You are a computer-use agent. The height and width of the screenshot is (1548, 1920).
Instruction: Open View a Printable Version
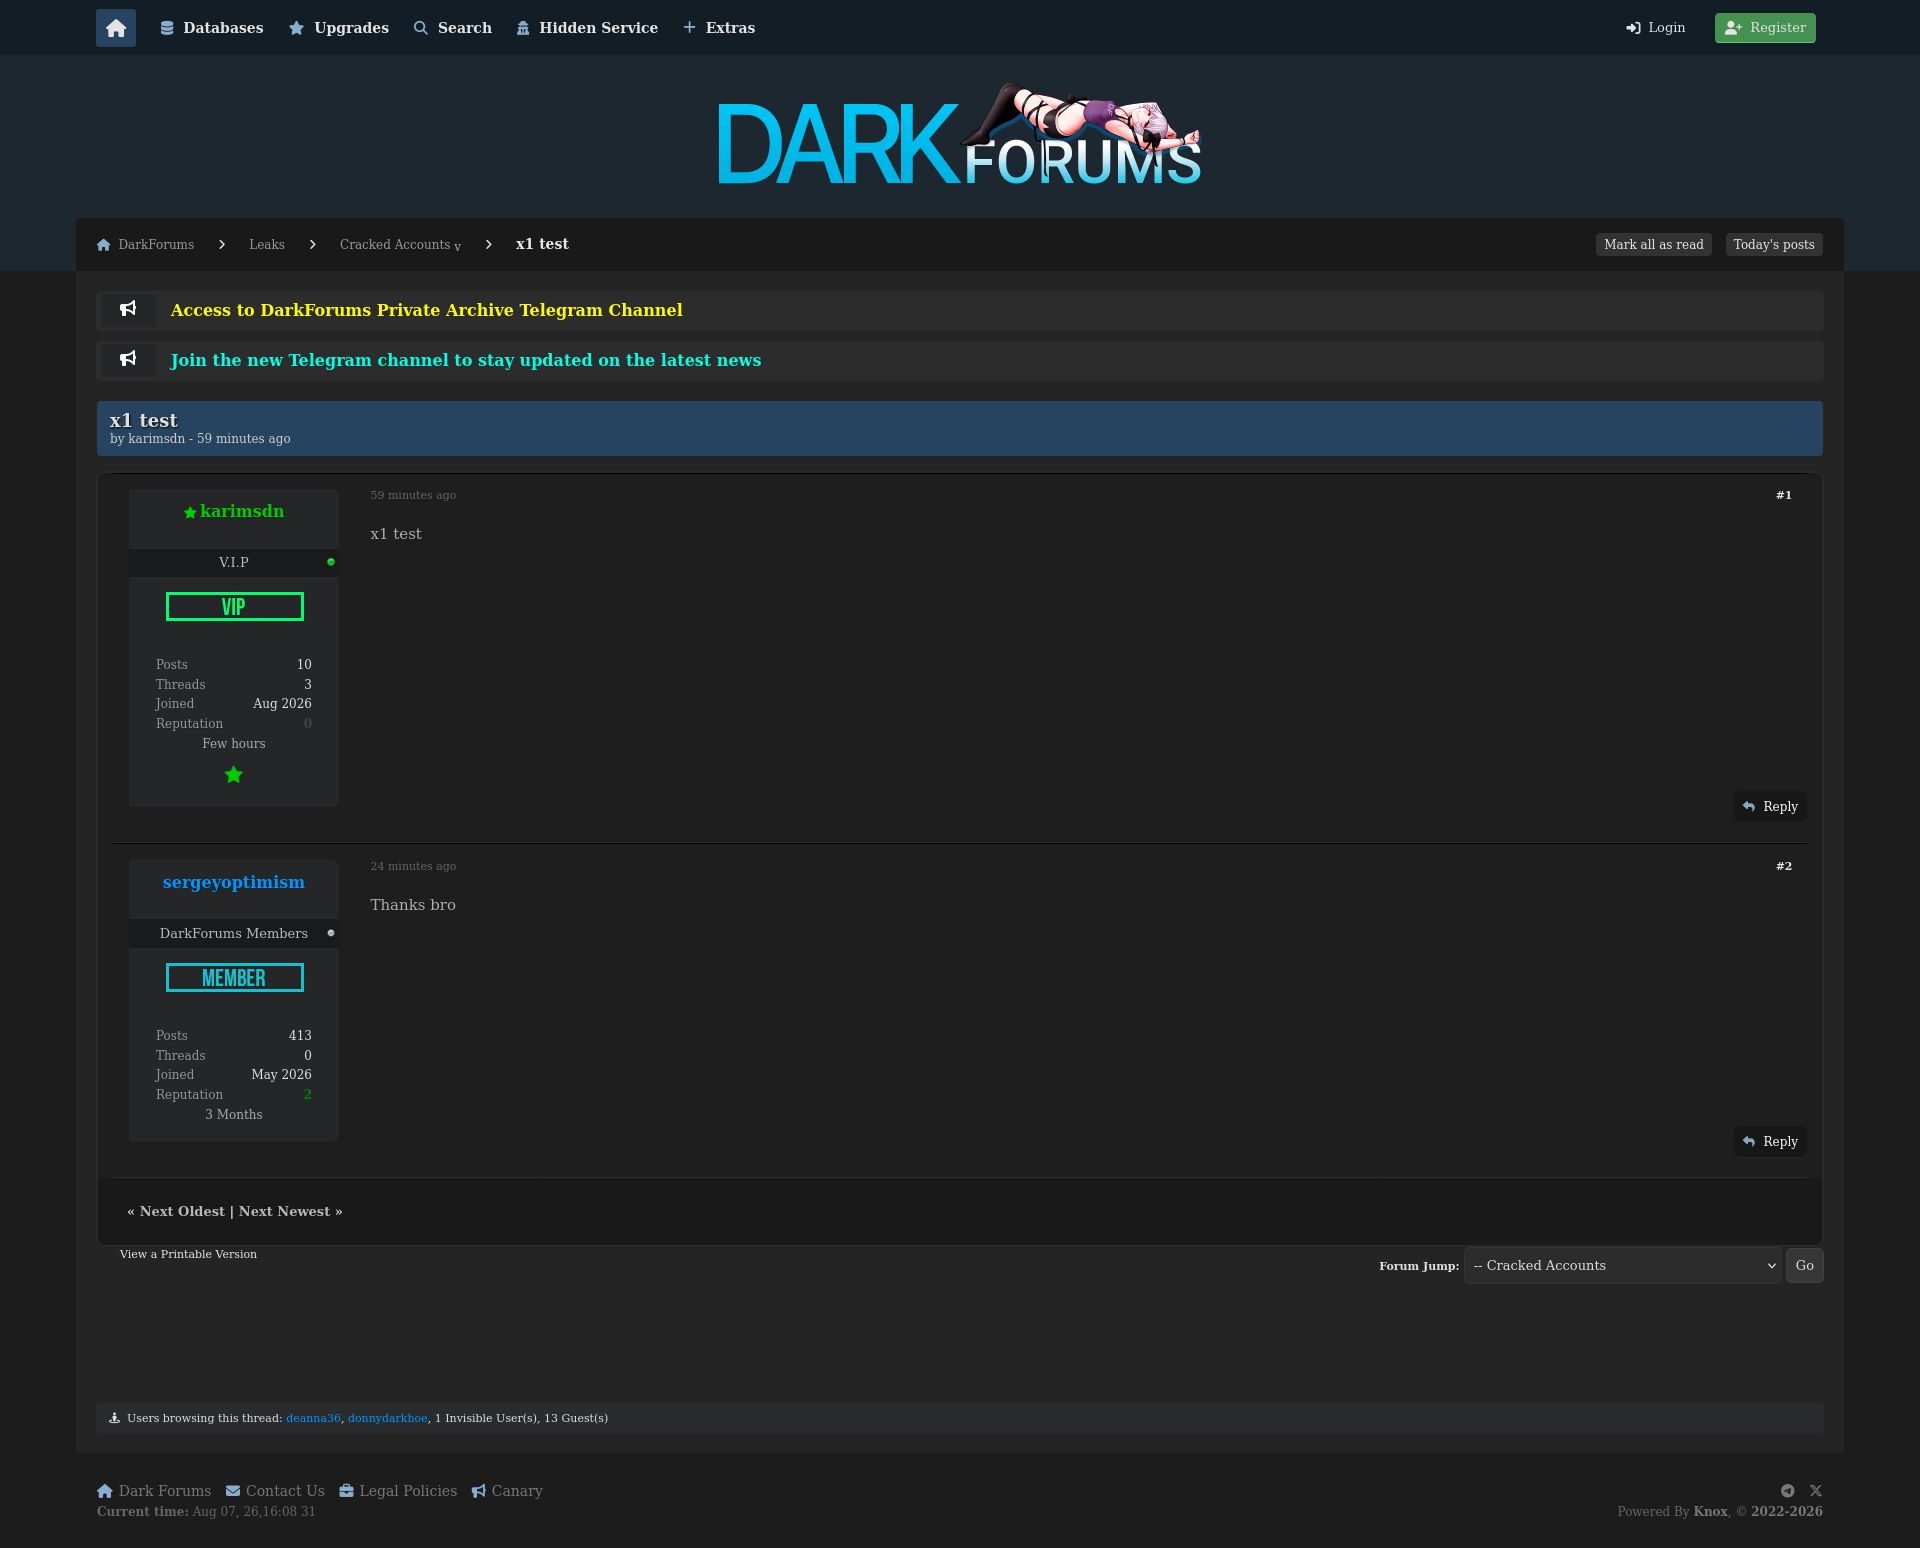[188, 1254]
